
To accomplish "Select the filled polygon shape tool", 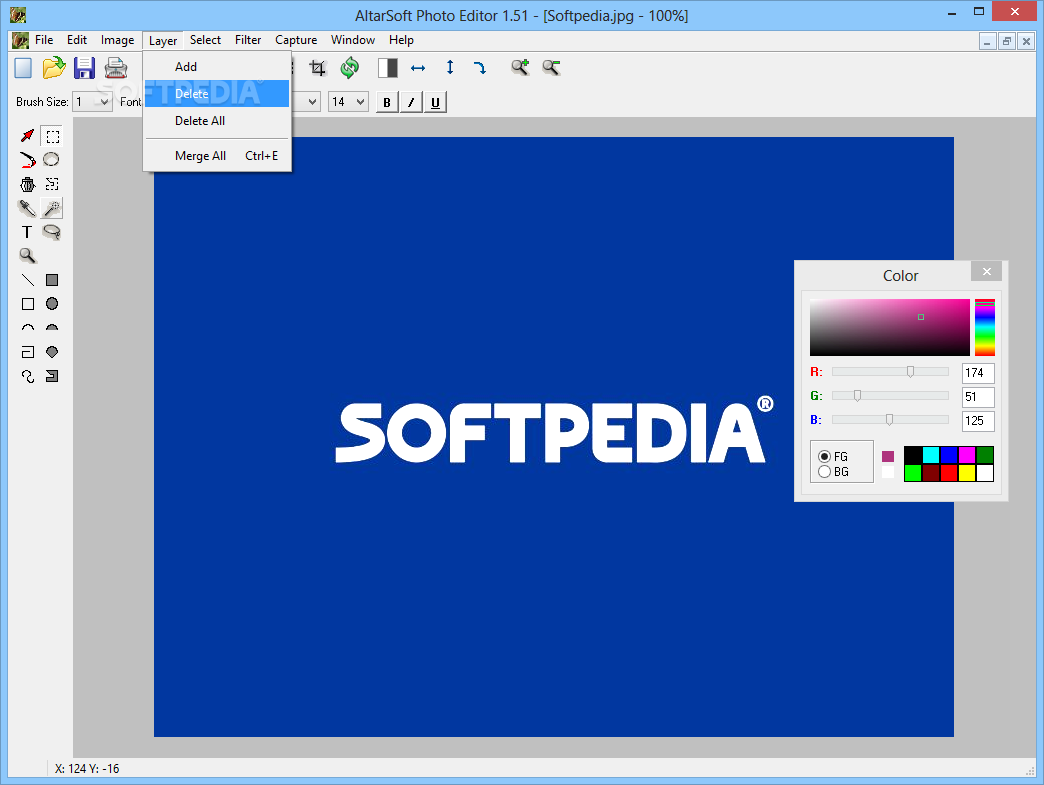I will [x=52, y=352].
